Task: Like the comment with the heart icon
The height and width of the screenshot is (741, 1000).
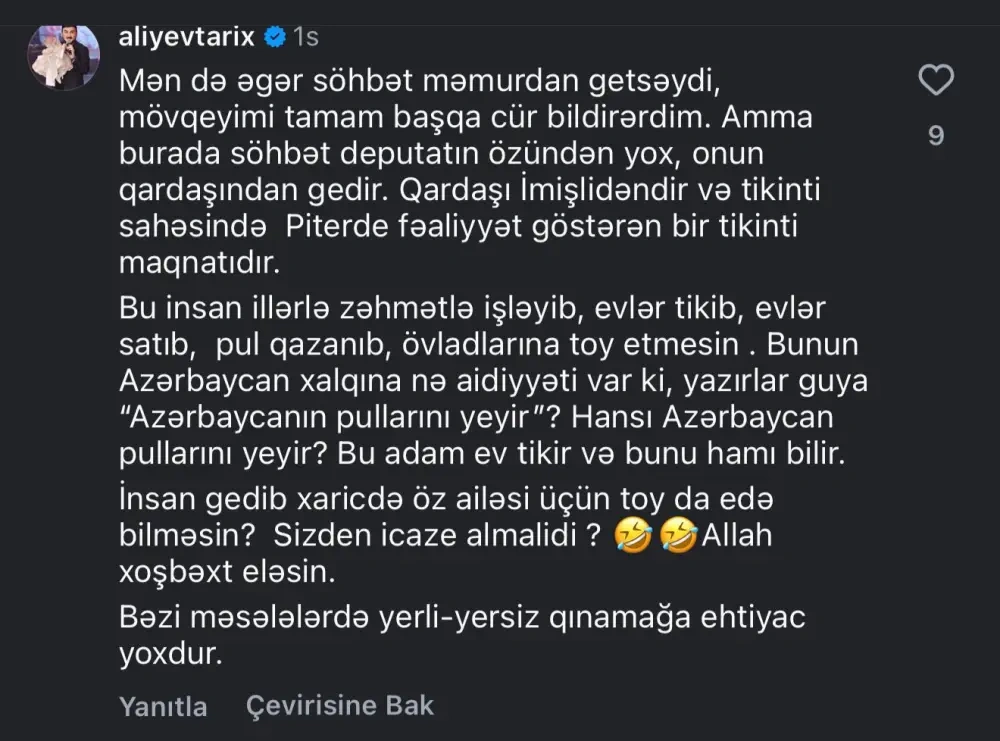Action: [x=936, y=80]
